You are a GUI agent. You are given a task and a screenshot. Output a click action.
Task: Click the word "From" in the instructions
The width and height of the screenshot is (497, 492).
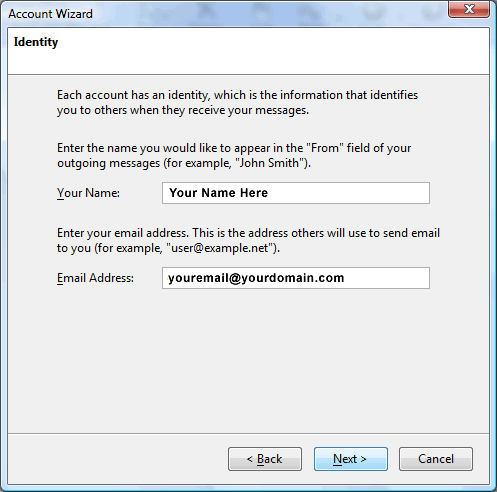(x=325, y=148)
